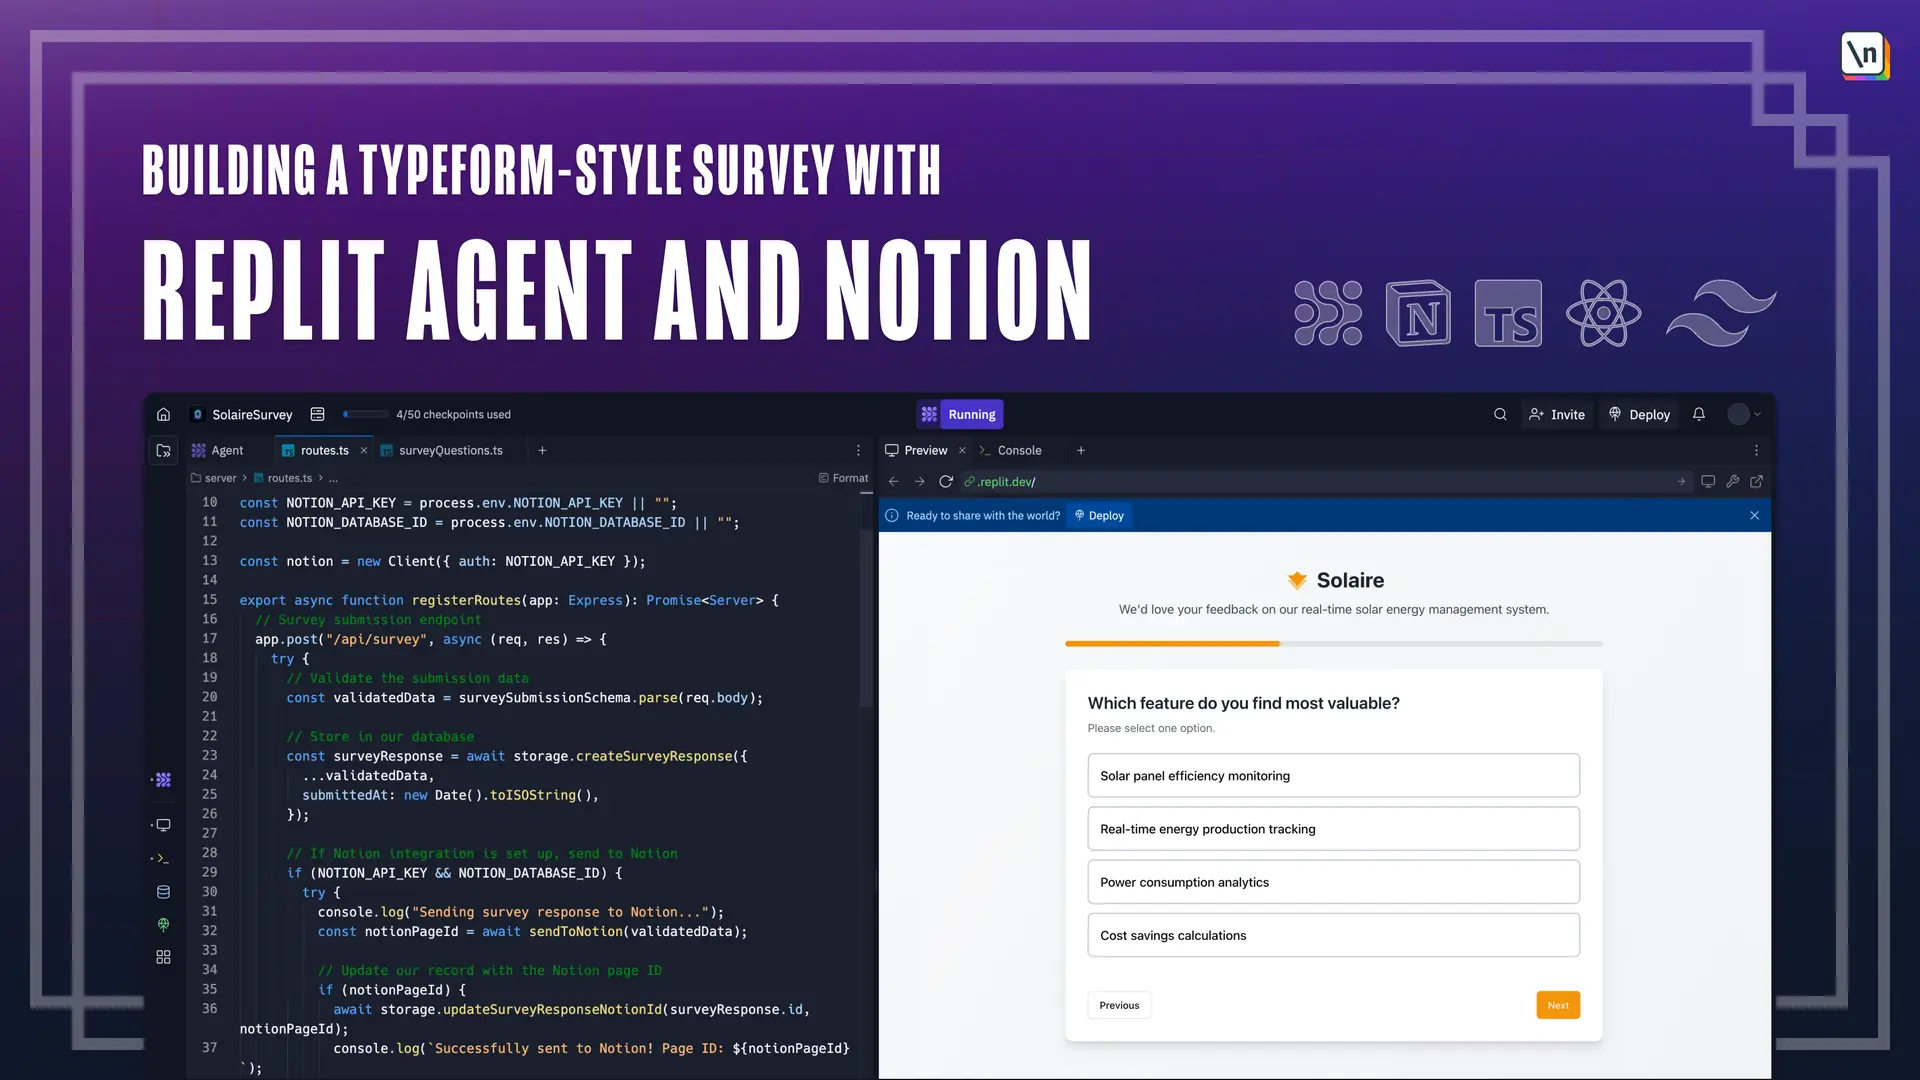This screenshot has height=1080, width=1920.
Task: Select Cost savings calculations option
Action: click(1333, 936)
